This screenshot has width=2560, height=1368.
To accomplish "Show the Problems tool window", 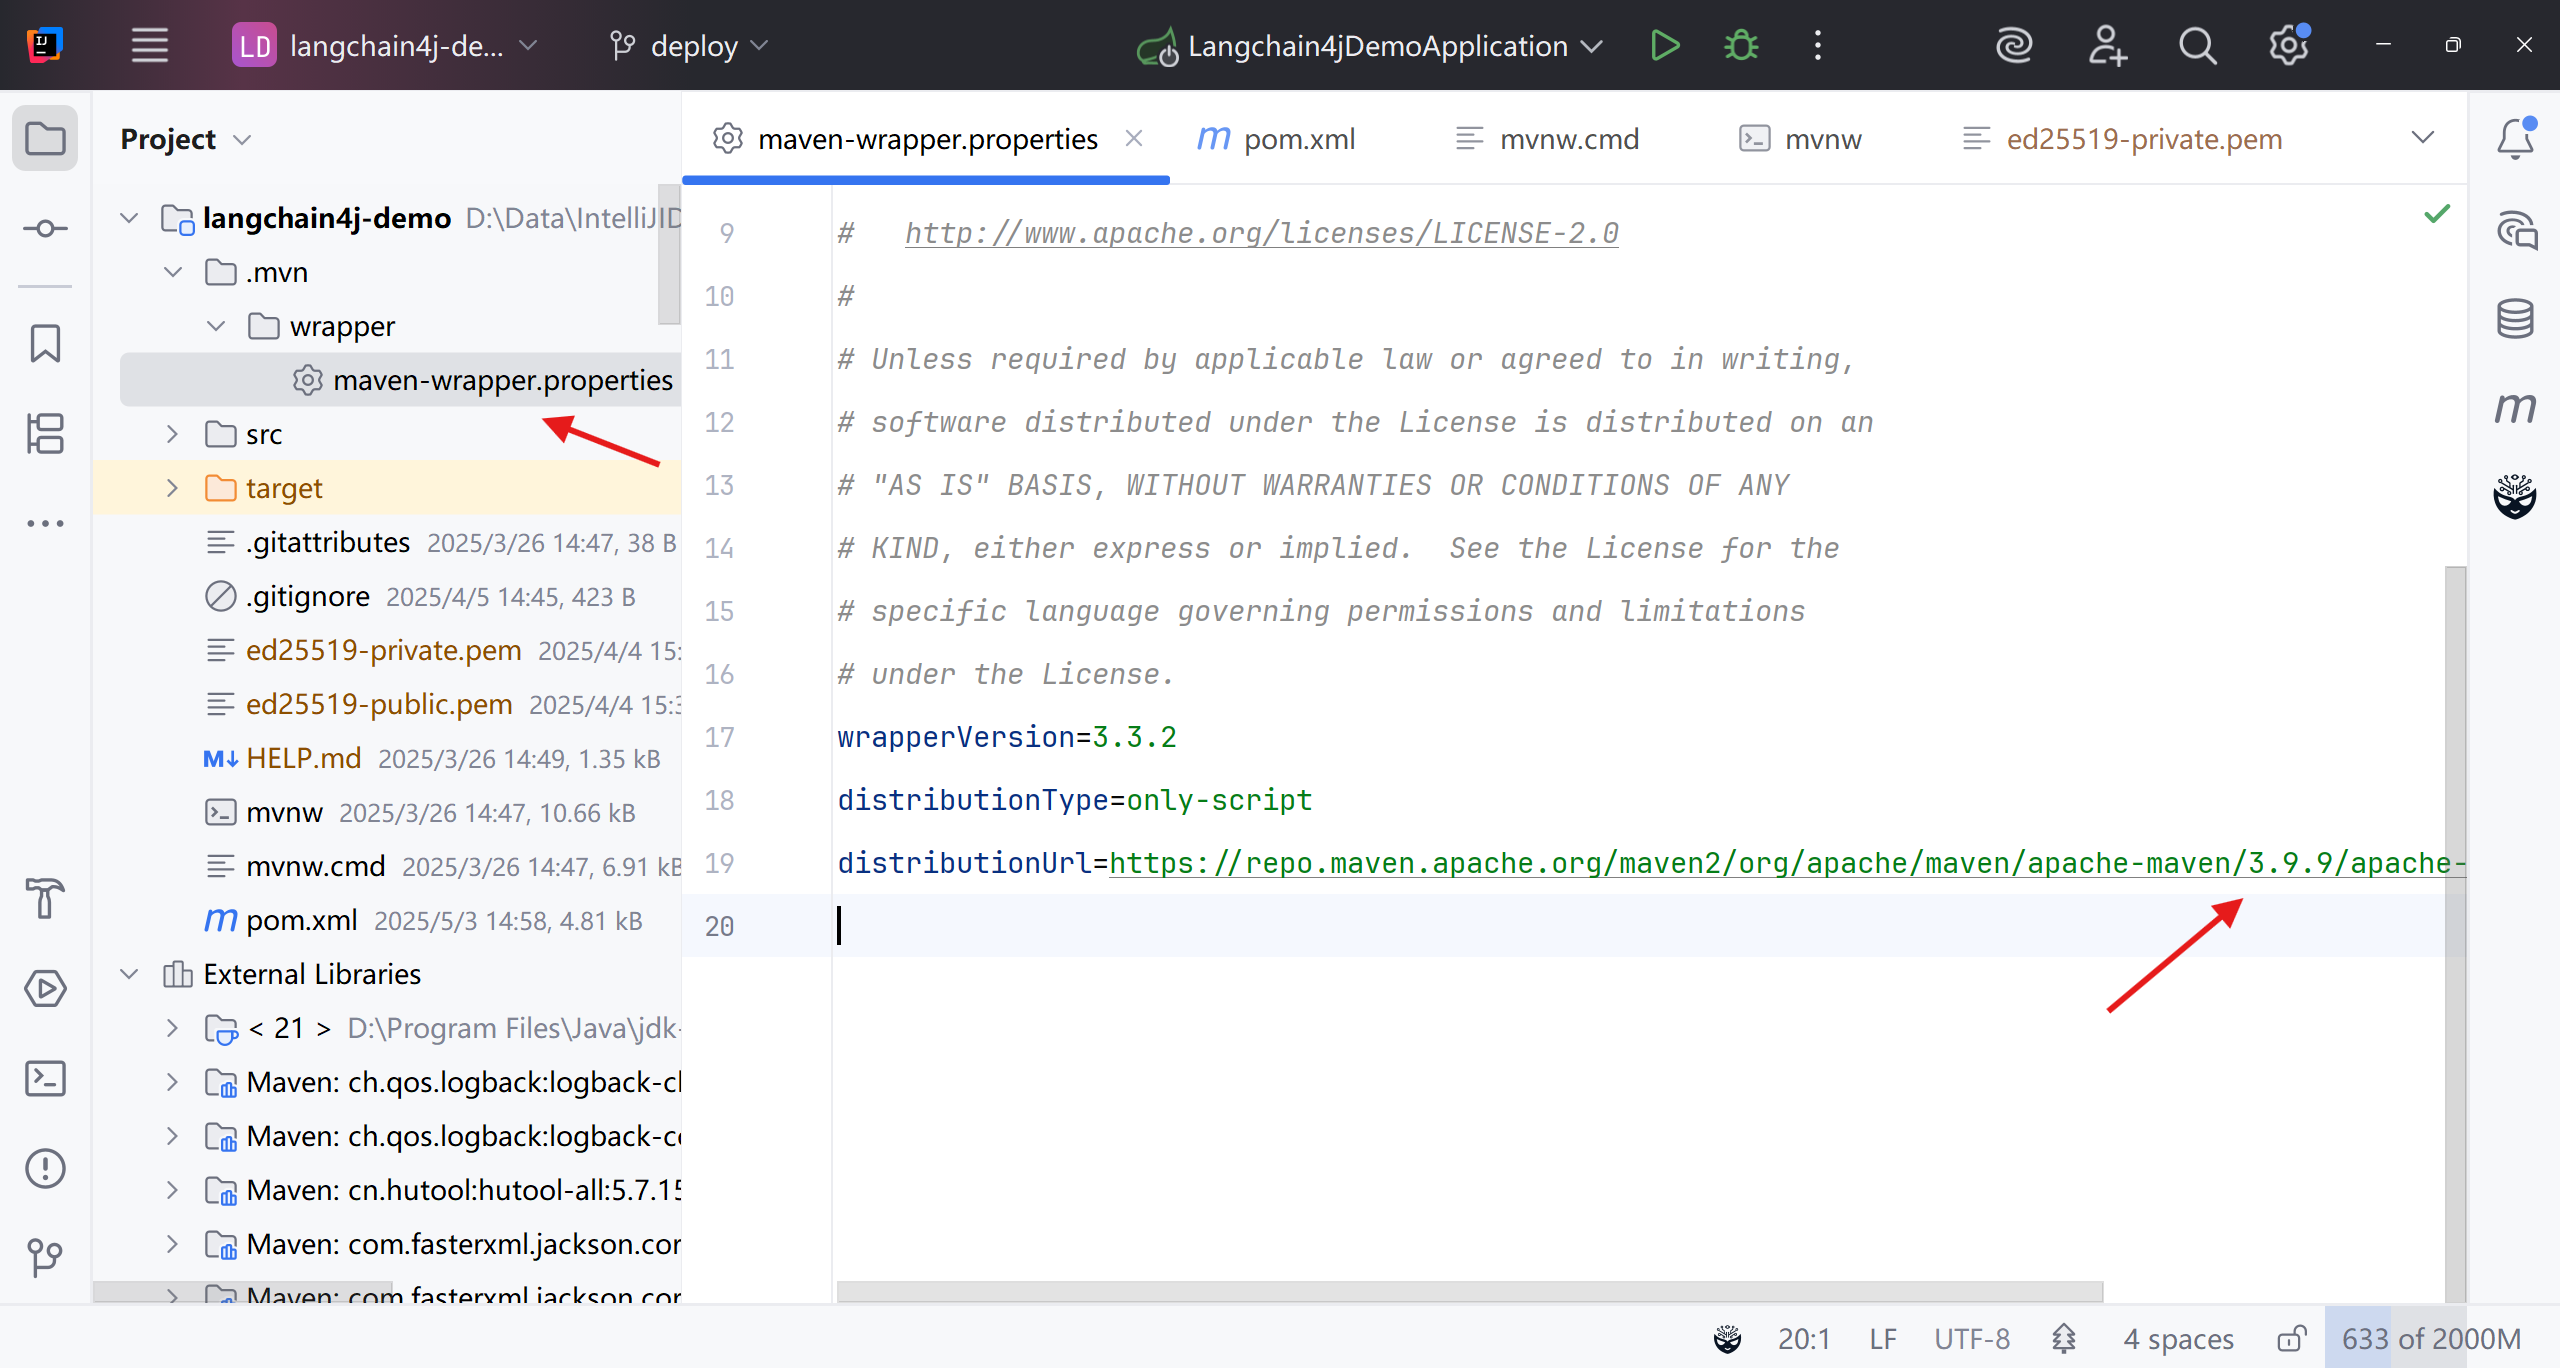I will (x=45, y=1168).
